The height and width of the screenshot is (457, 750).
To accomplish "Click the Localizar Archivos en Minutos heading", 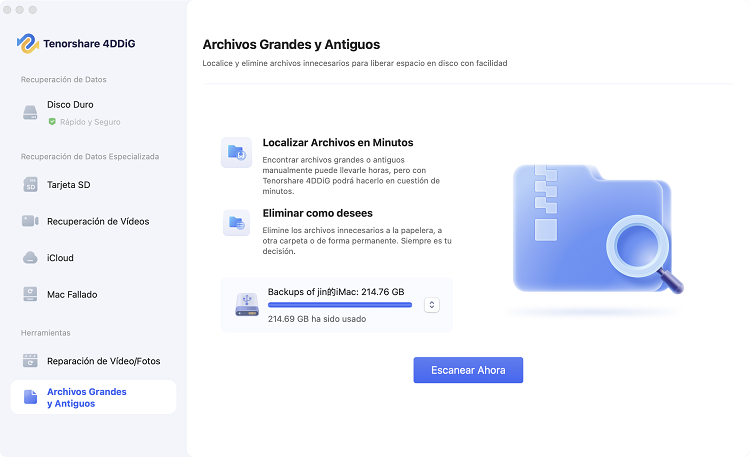I will click(x=338, y=143).
